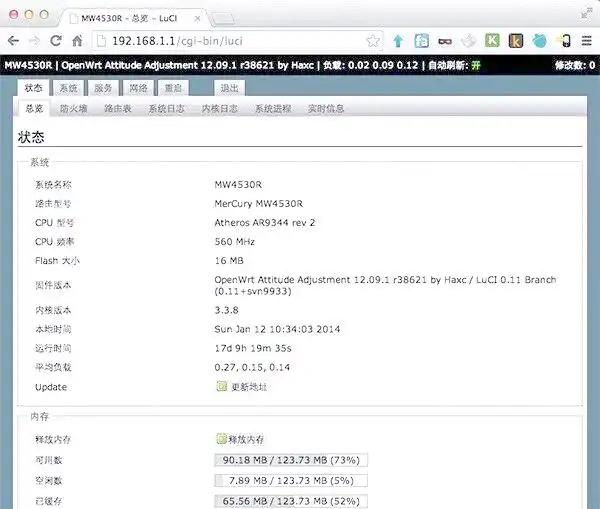Click the phone extension icon
This screenshot has width=600, height=509.
point(564,41)
